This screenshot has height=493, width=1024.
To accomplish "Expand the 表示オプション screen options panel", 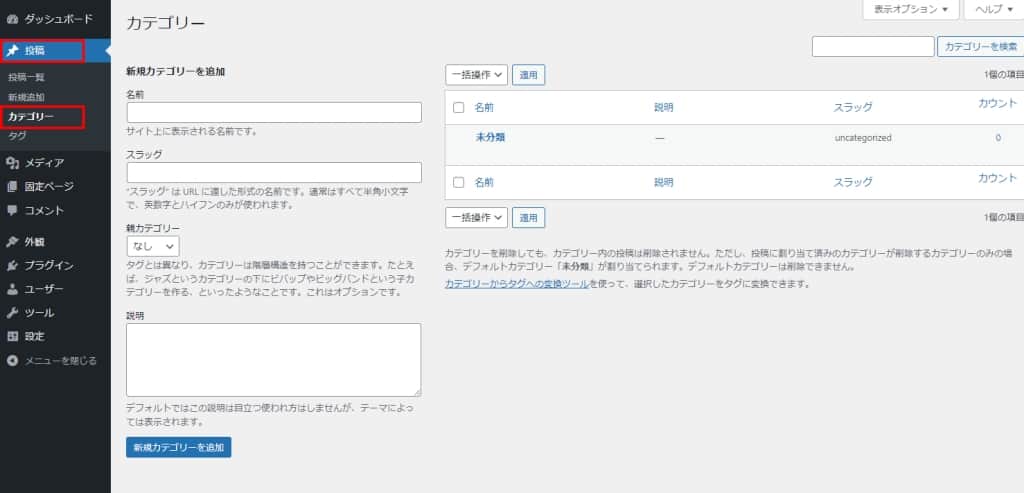I will [911, 9].
